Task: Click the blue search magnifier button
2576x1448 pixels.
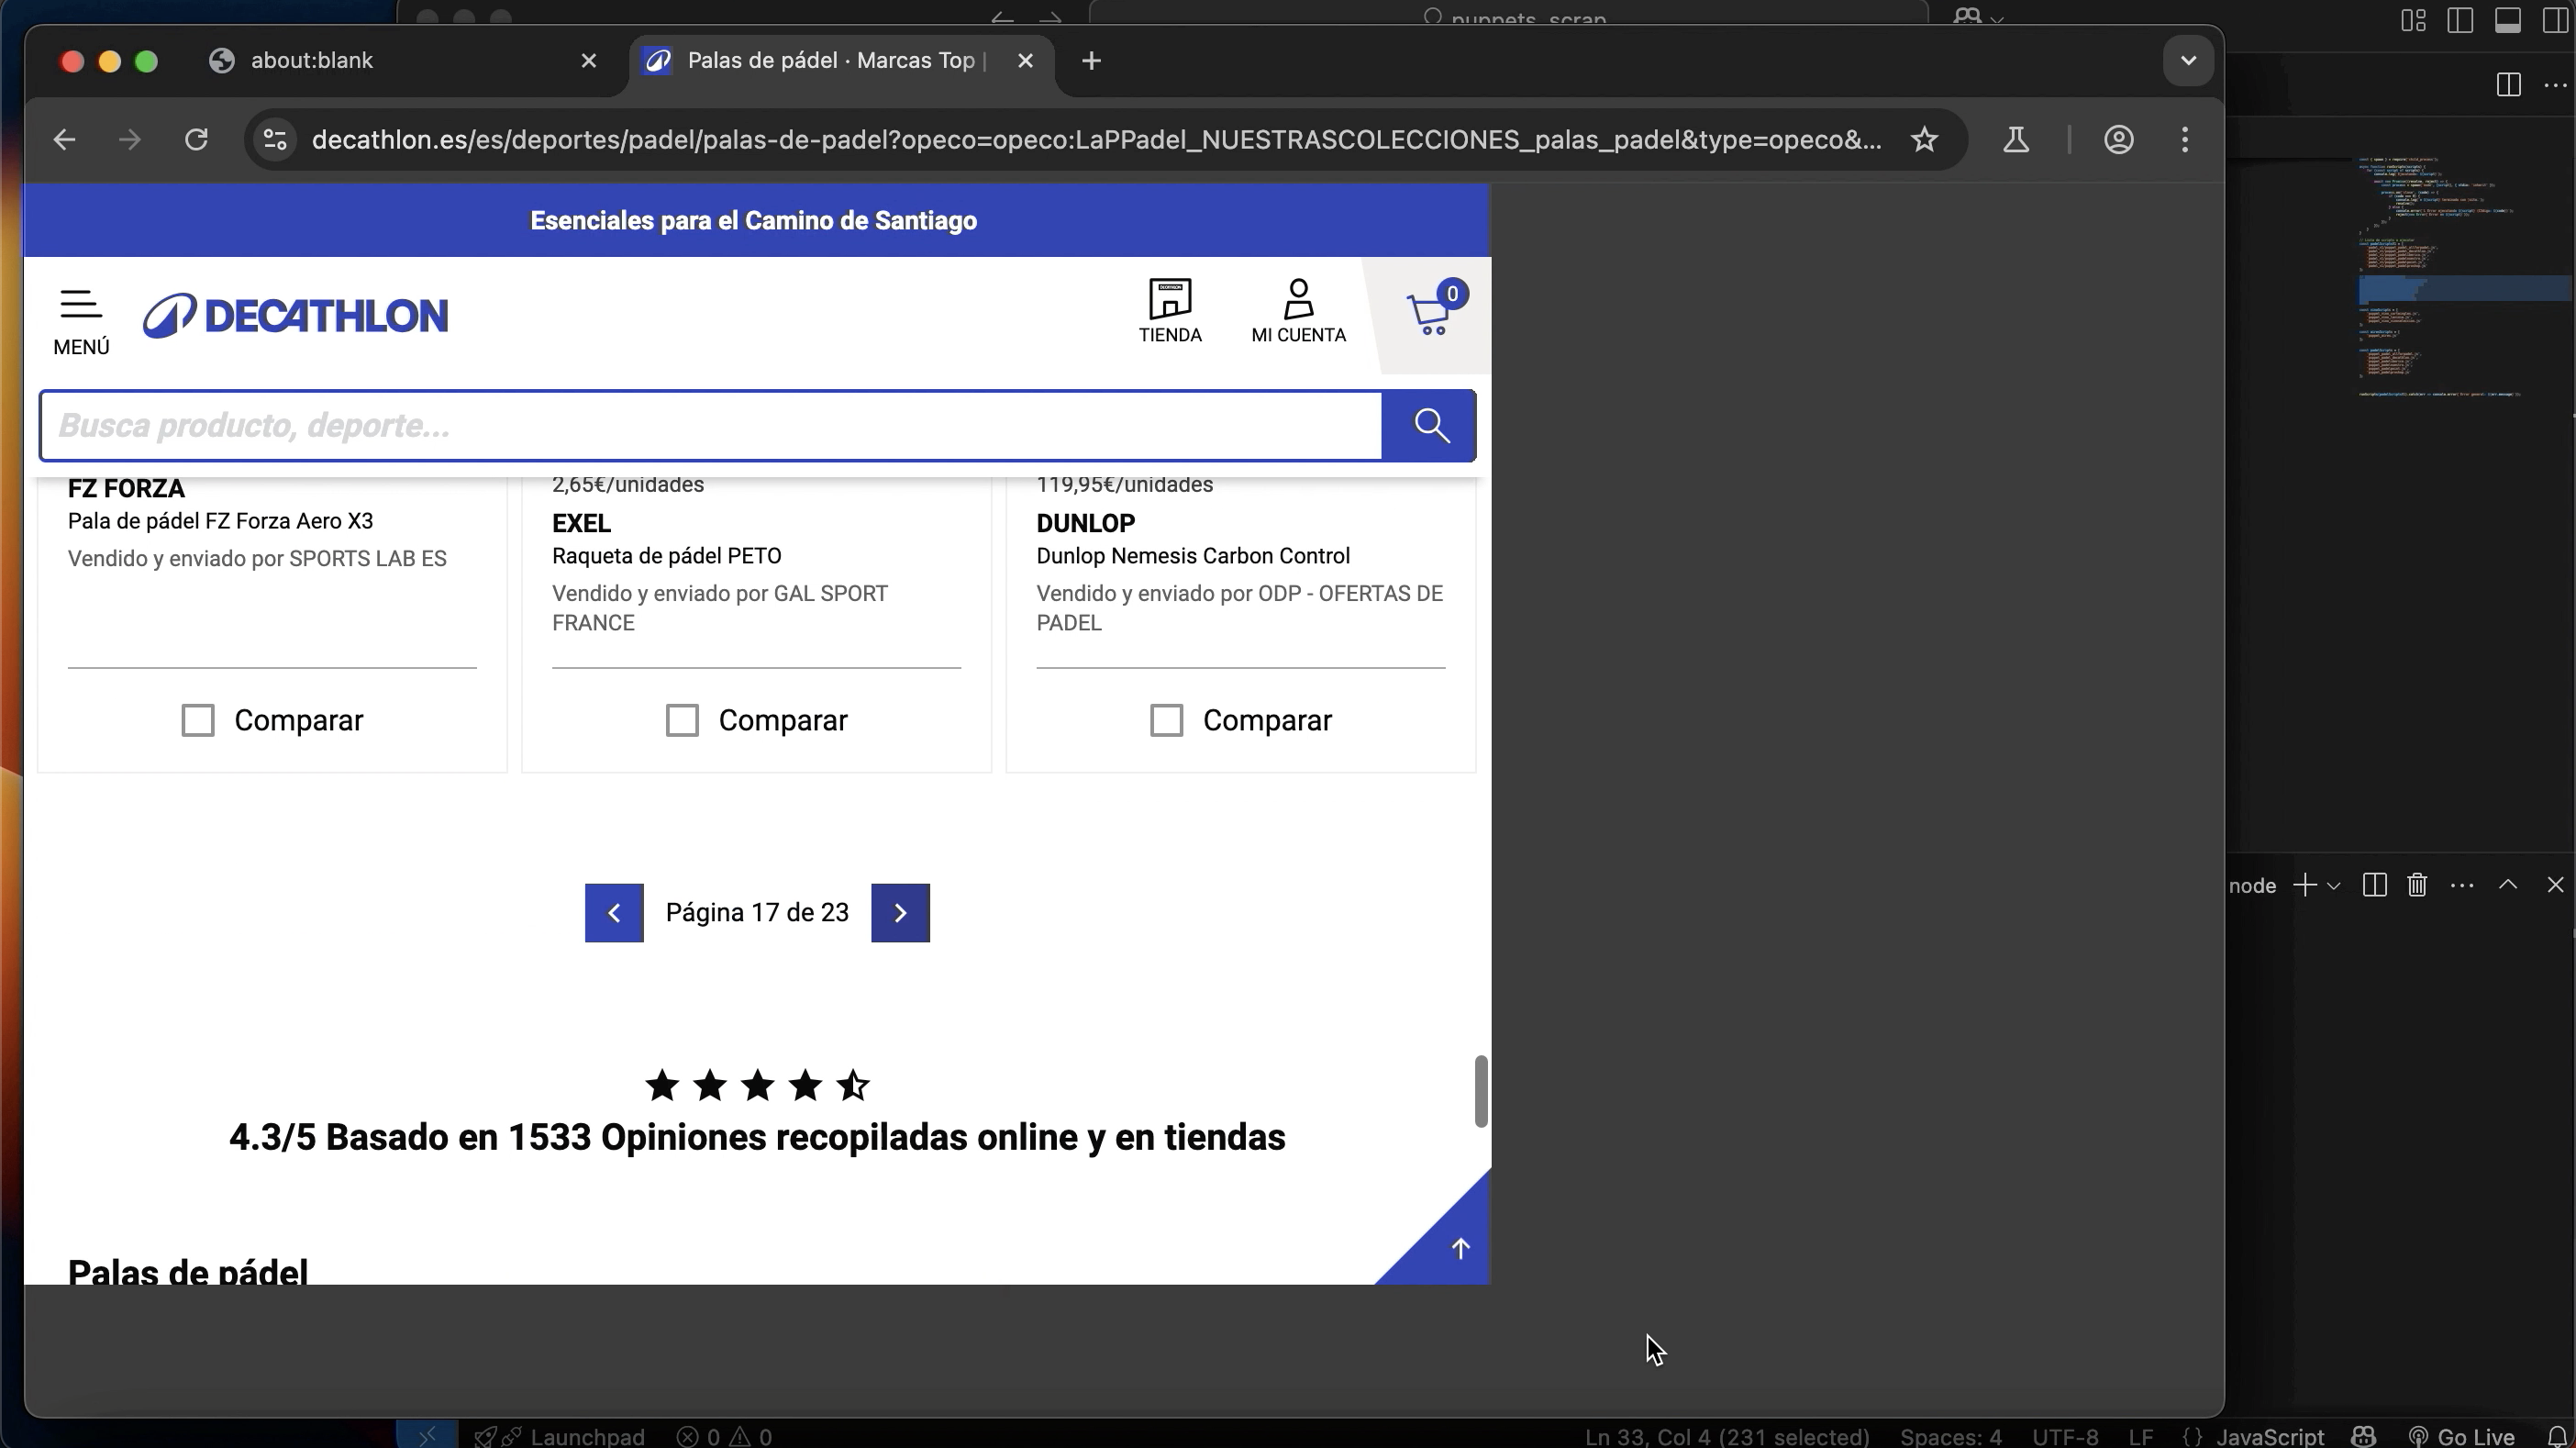Action: point(1430,426)
